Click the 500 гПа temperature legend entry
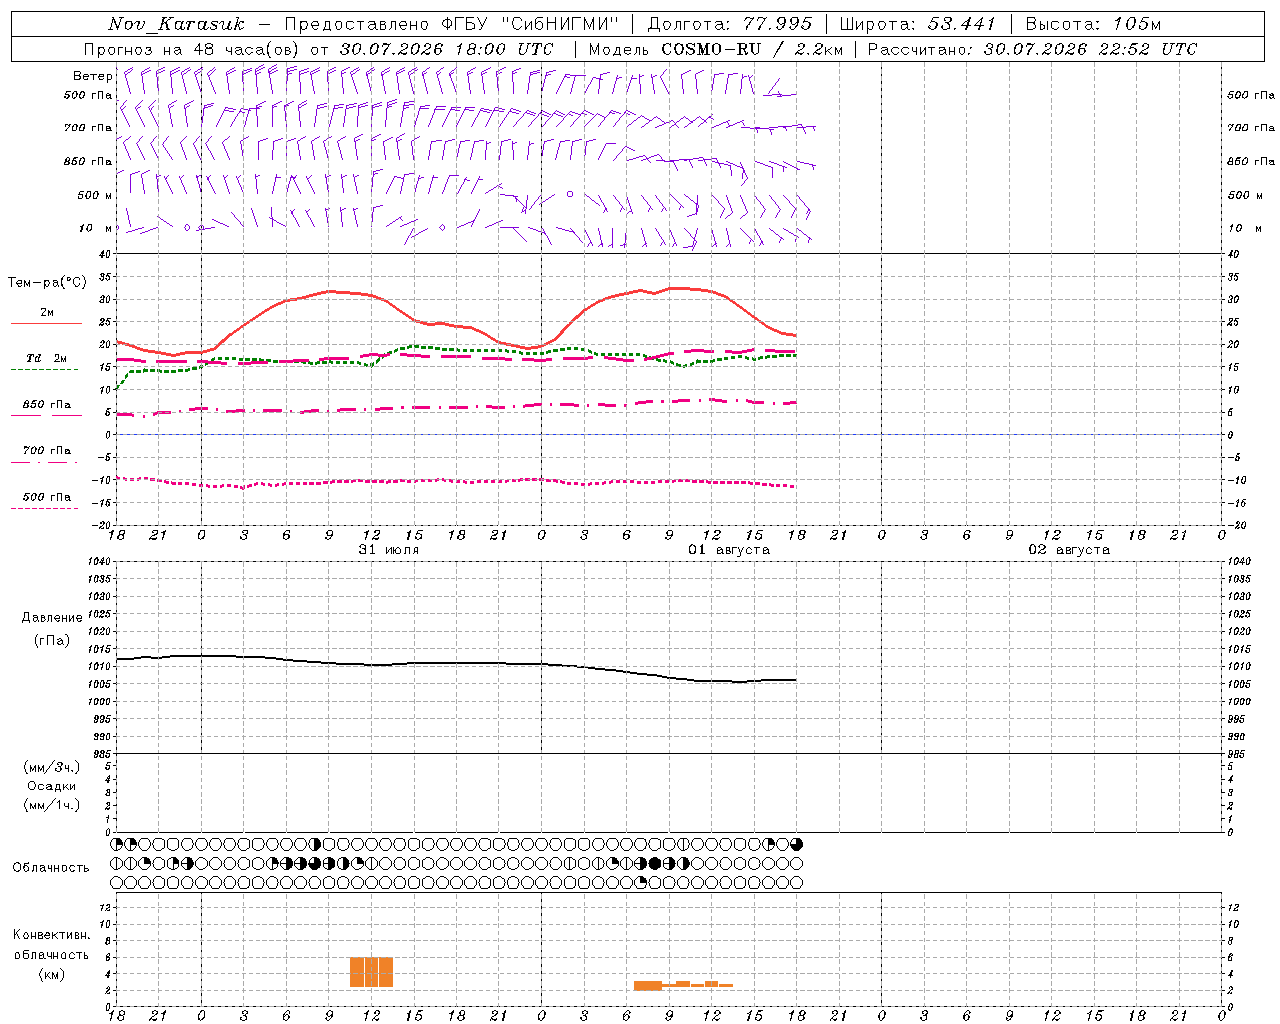Screen dimensions: 1280x1024 [46, 501]
